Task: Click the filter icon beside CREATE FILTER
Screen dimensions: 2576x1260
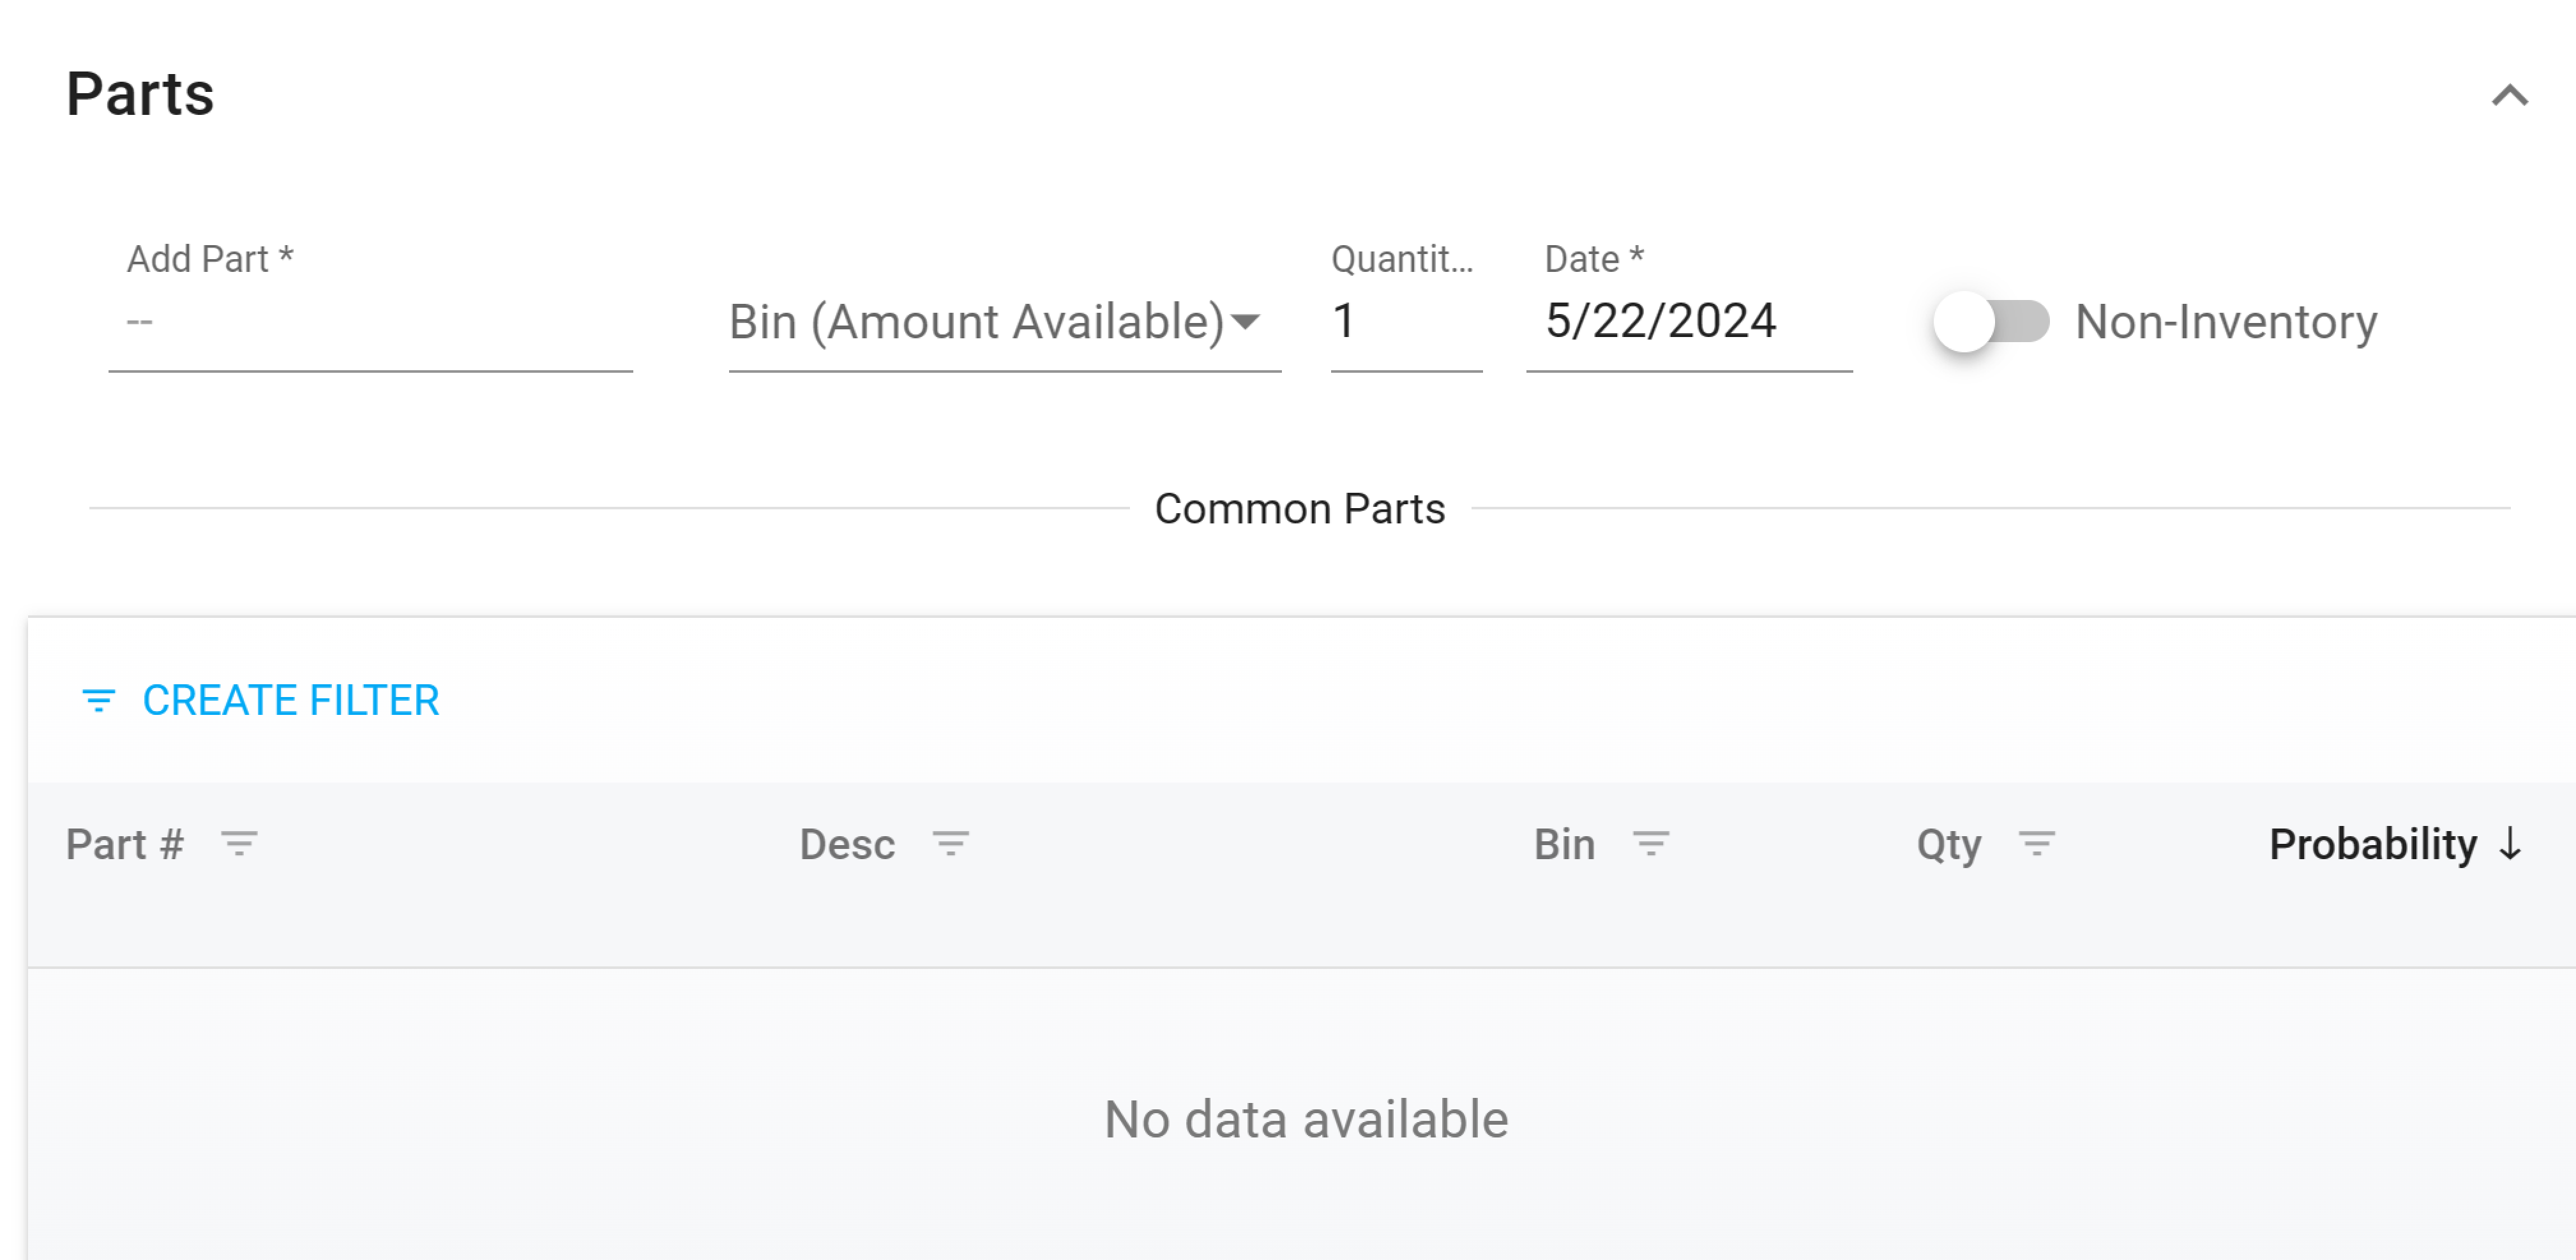Action: pos(98,700)
